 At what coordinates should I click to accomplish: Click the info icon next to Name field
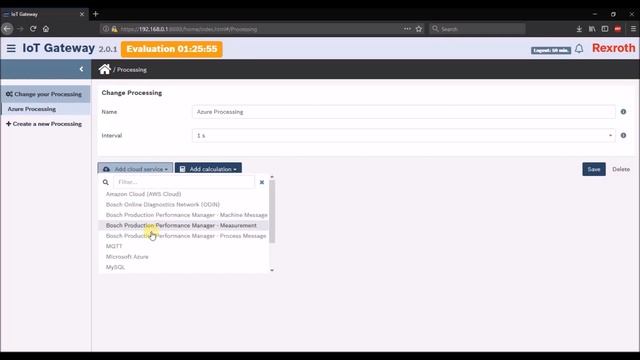(623, 111)
